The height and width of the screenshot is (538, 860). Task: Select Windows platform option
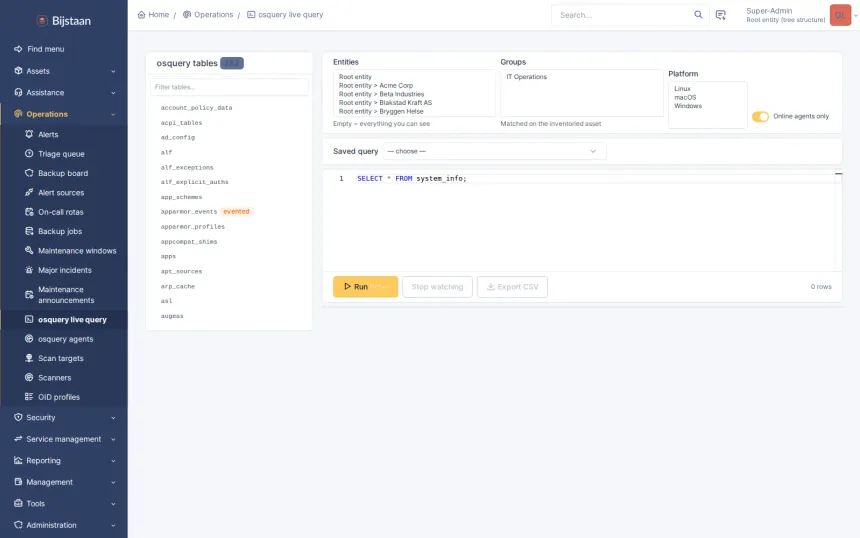pyautogui.click(x=688, y=106)
